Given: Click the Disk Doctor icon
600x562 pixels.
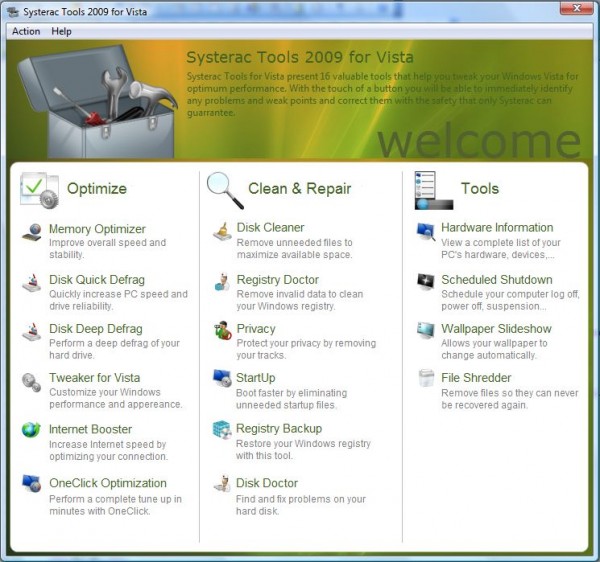Looking at the screenshot, I should [x=222, y=484].
